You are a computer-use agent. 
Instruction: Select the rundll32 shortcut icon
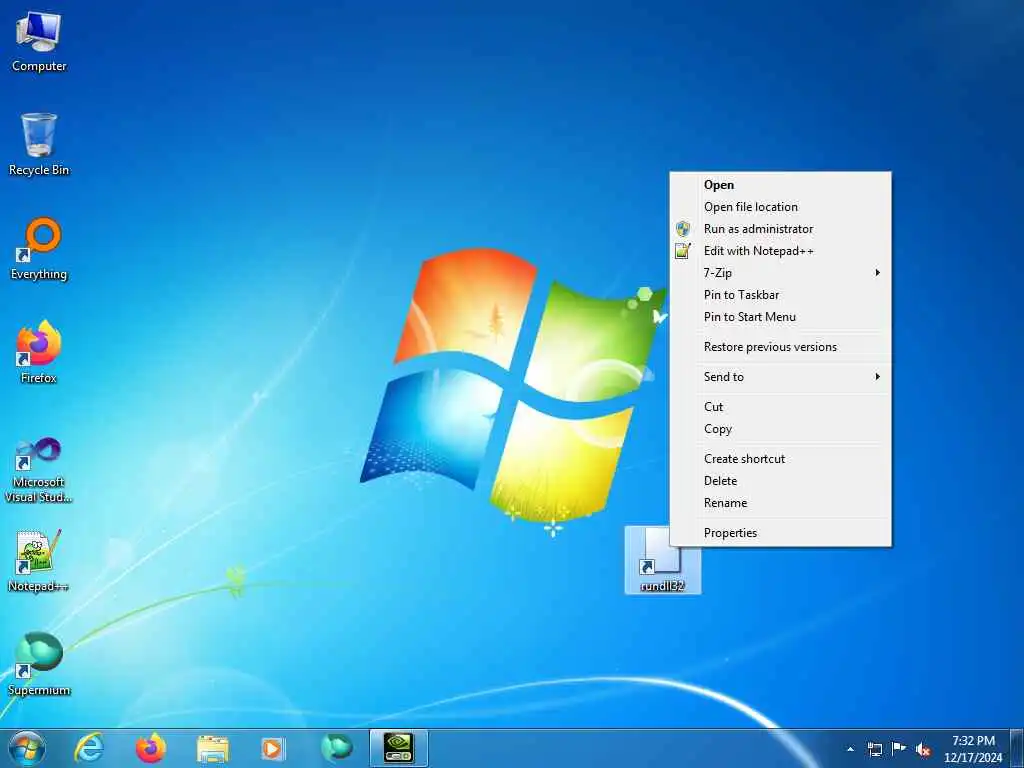tap(662, 560)
